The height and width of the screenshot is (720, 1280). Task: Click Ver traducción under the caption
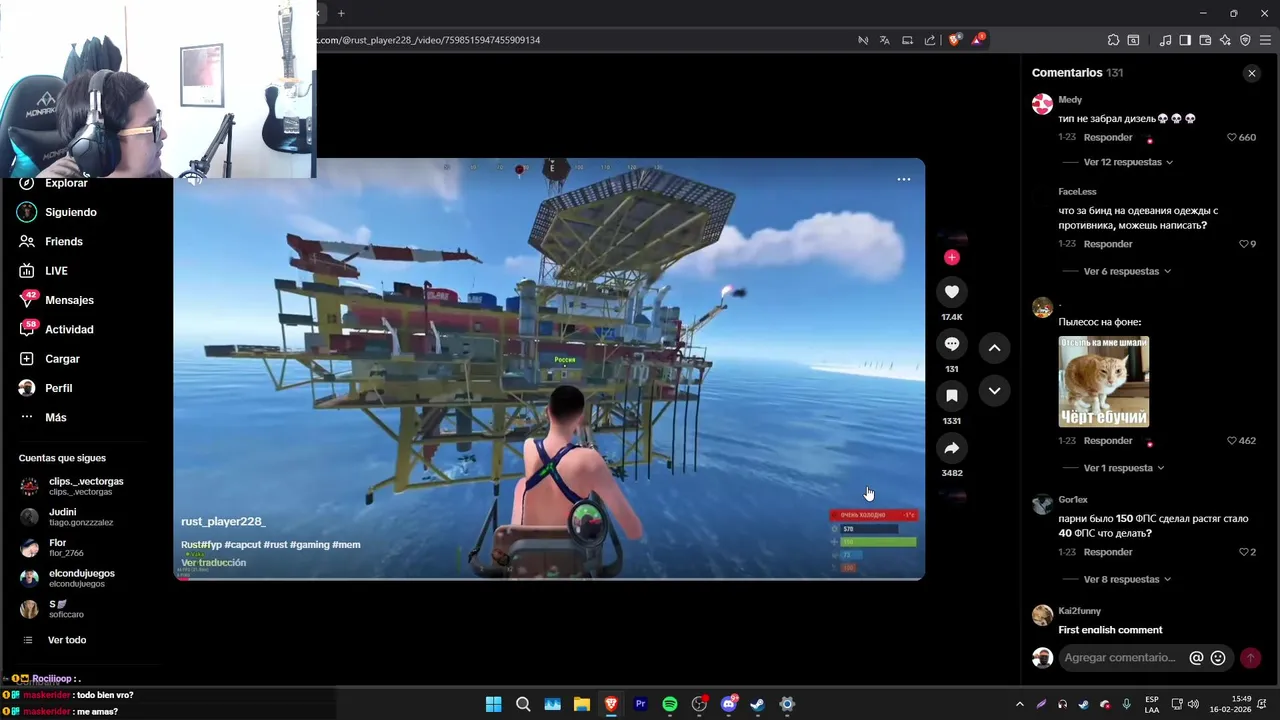tap(214, 563)
